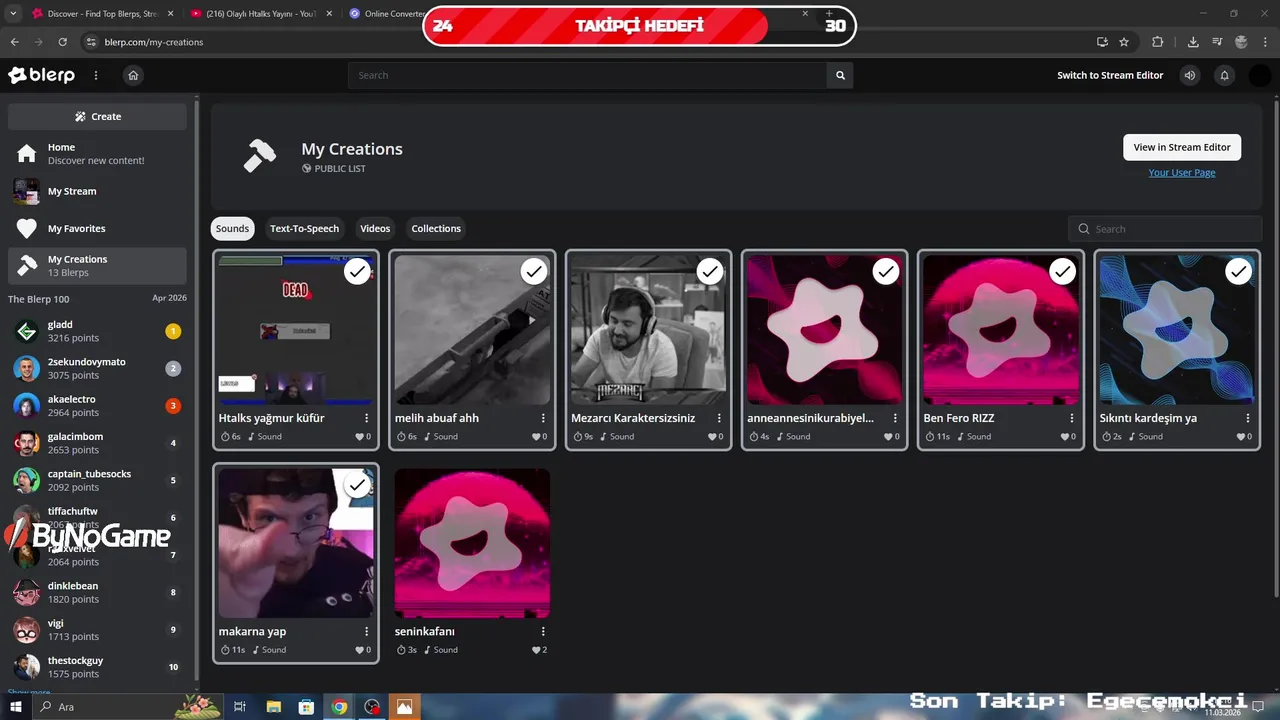1280x720 pixels.
Task: Click the Create button
Action: pos(97,116)
